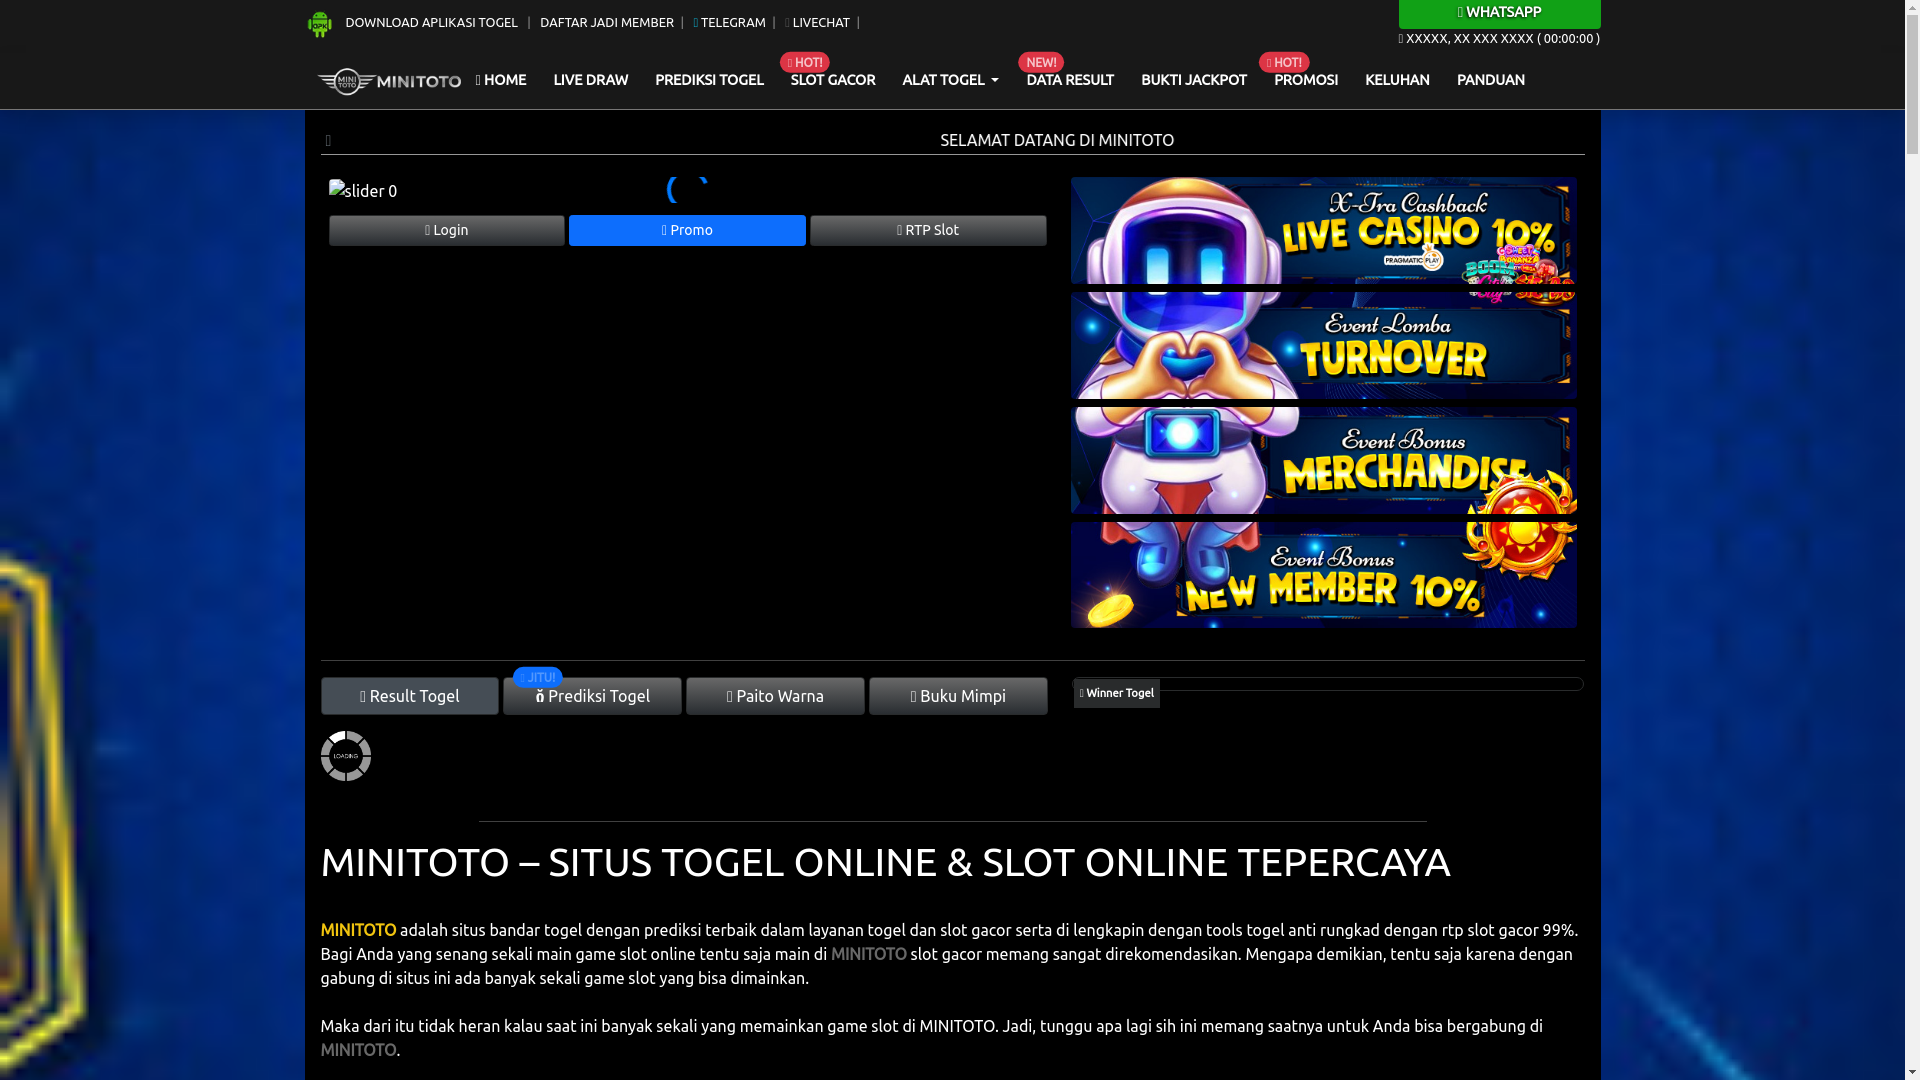Click the NEW badge above Data Result
Viewport: 1920px width, 1080px height.
pyautogui.click(x=1041, y=63)
